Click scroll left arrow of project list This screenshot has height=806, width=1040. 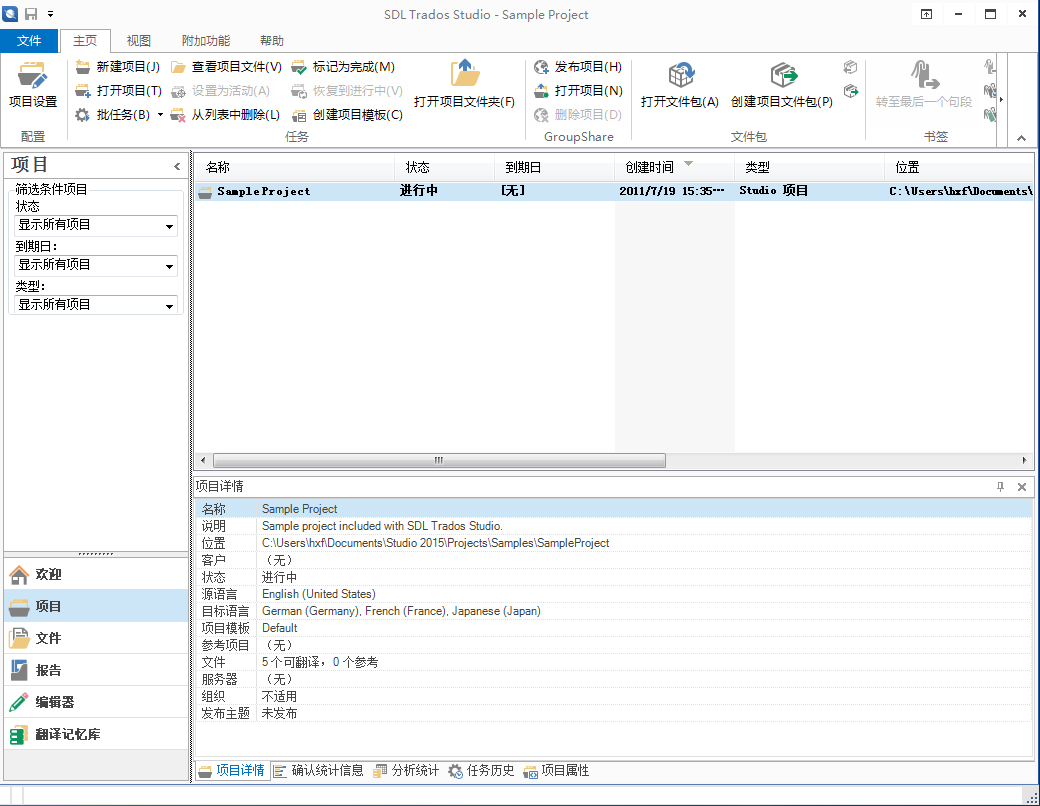pyautogui.click(x=203, y=460)
